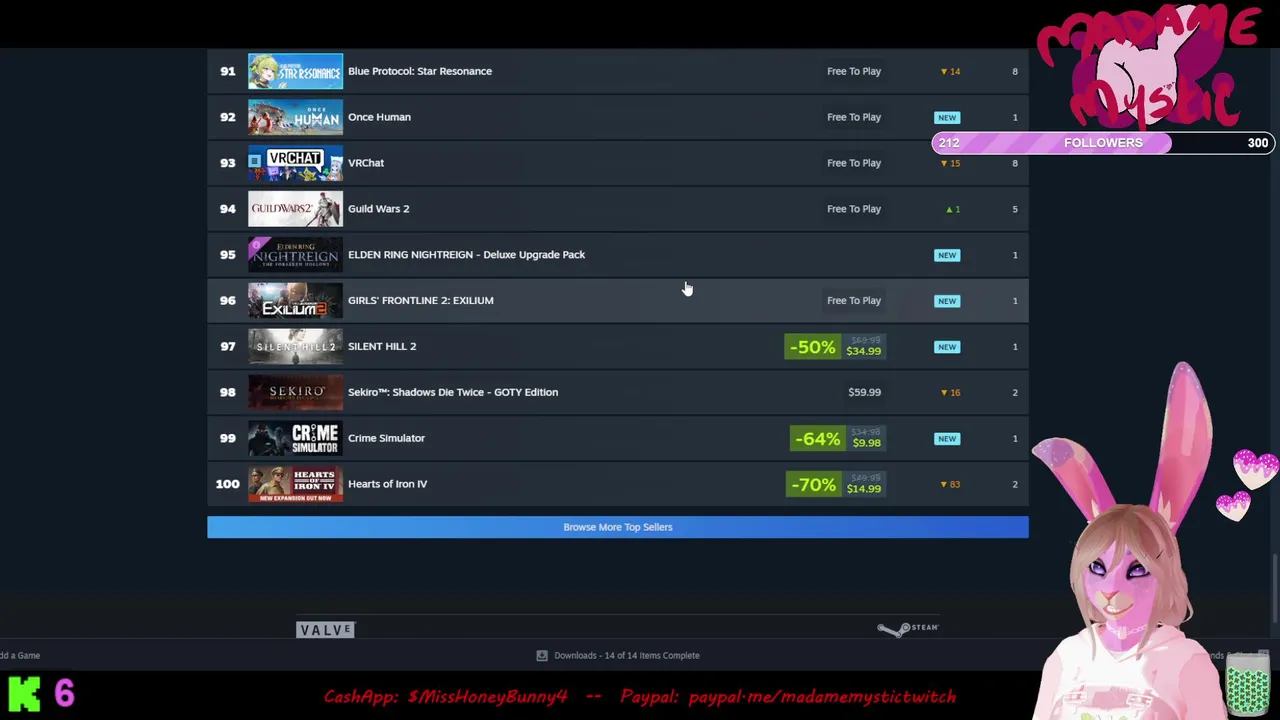The width and height of the screenshot is (1280, 720).
Task: Click NEW badge on GIRLS' FRONTLINE 2 row
Action: click(x=947, y=301)
